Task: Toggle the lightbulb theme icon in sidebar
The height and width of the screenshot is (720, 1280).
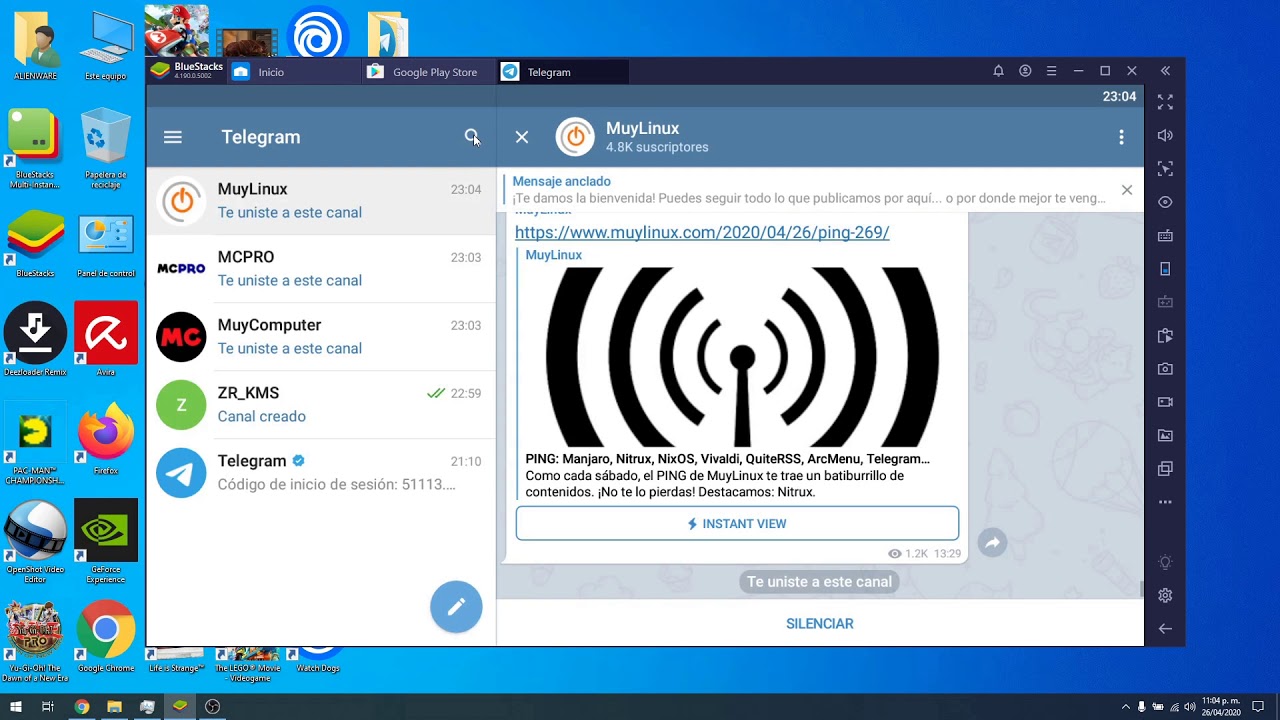Action: (x=1165, y=562)
